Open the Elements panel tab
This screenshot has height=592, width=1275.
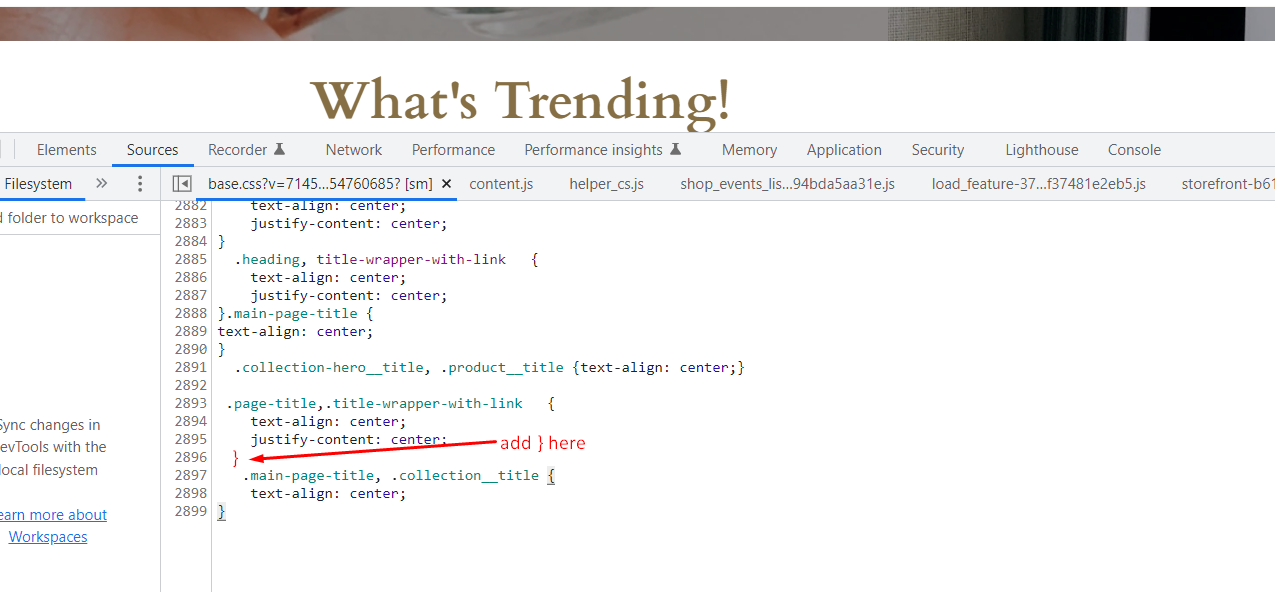coord(66,150)
